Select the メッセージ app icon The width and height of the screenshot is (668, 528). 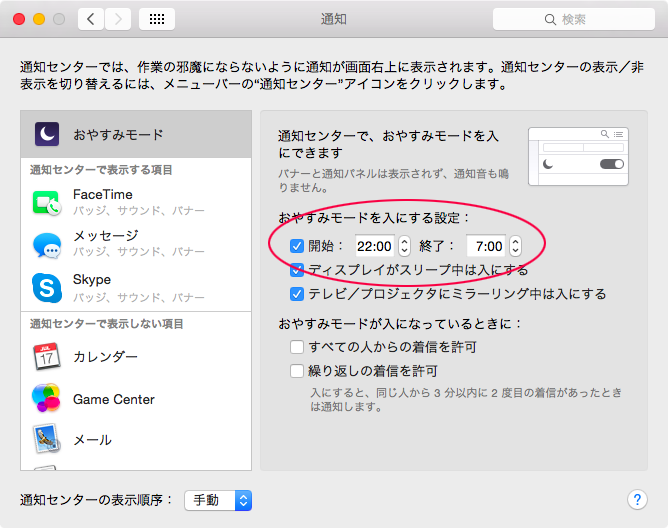pyautogui.click(x=47, y=245)
